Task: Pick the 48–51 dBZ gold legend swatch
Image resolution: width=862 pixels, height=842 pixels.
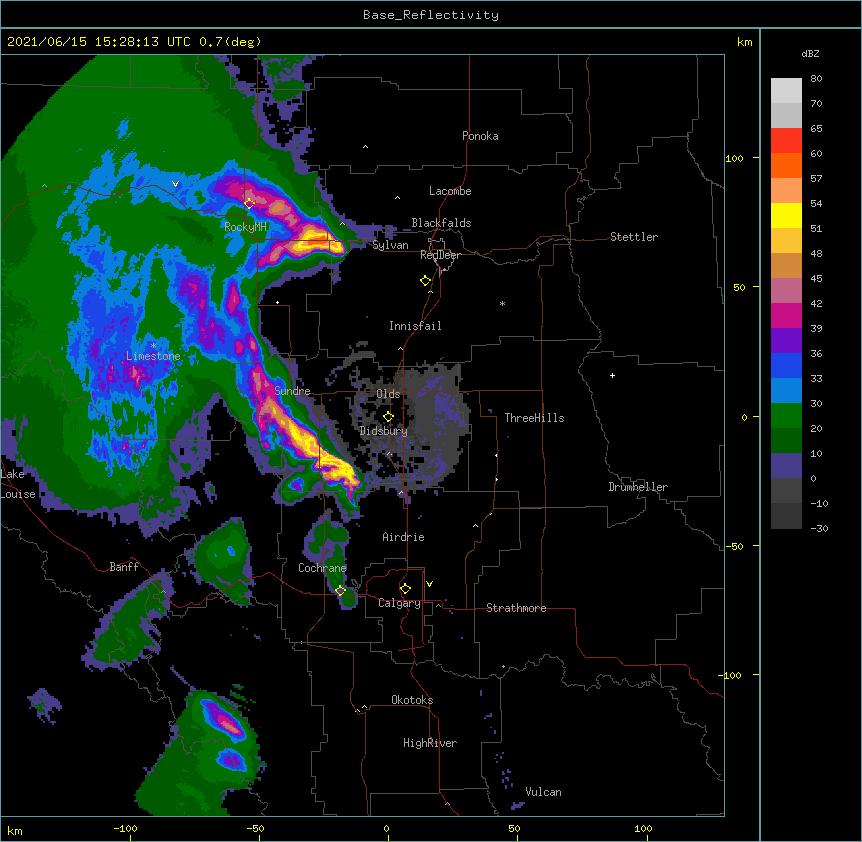Action: [786, 241]
